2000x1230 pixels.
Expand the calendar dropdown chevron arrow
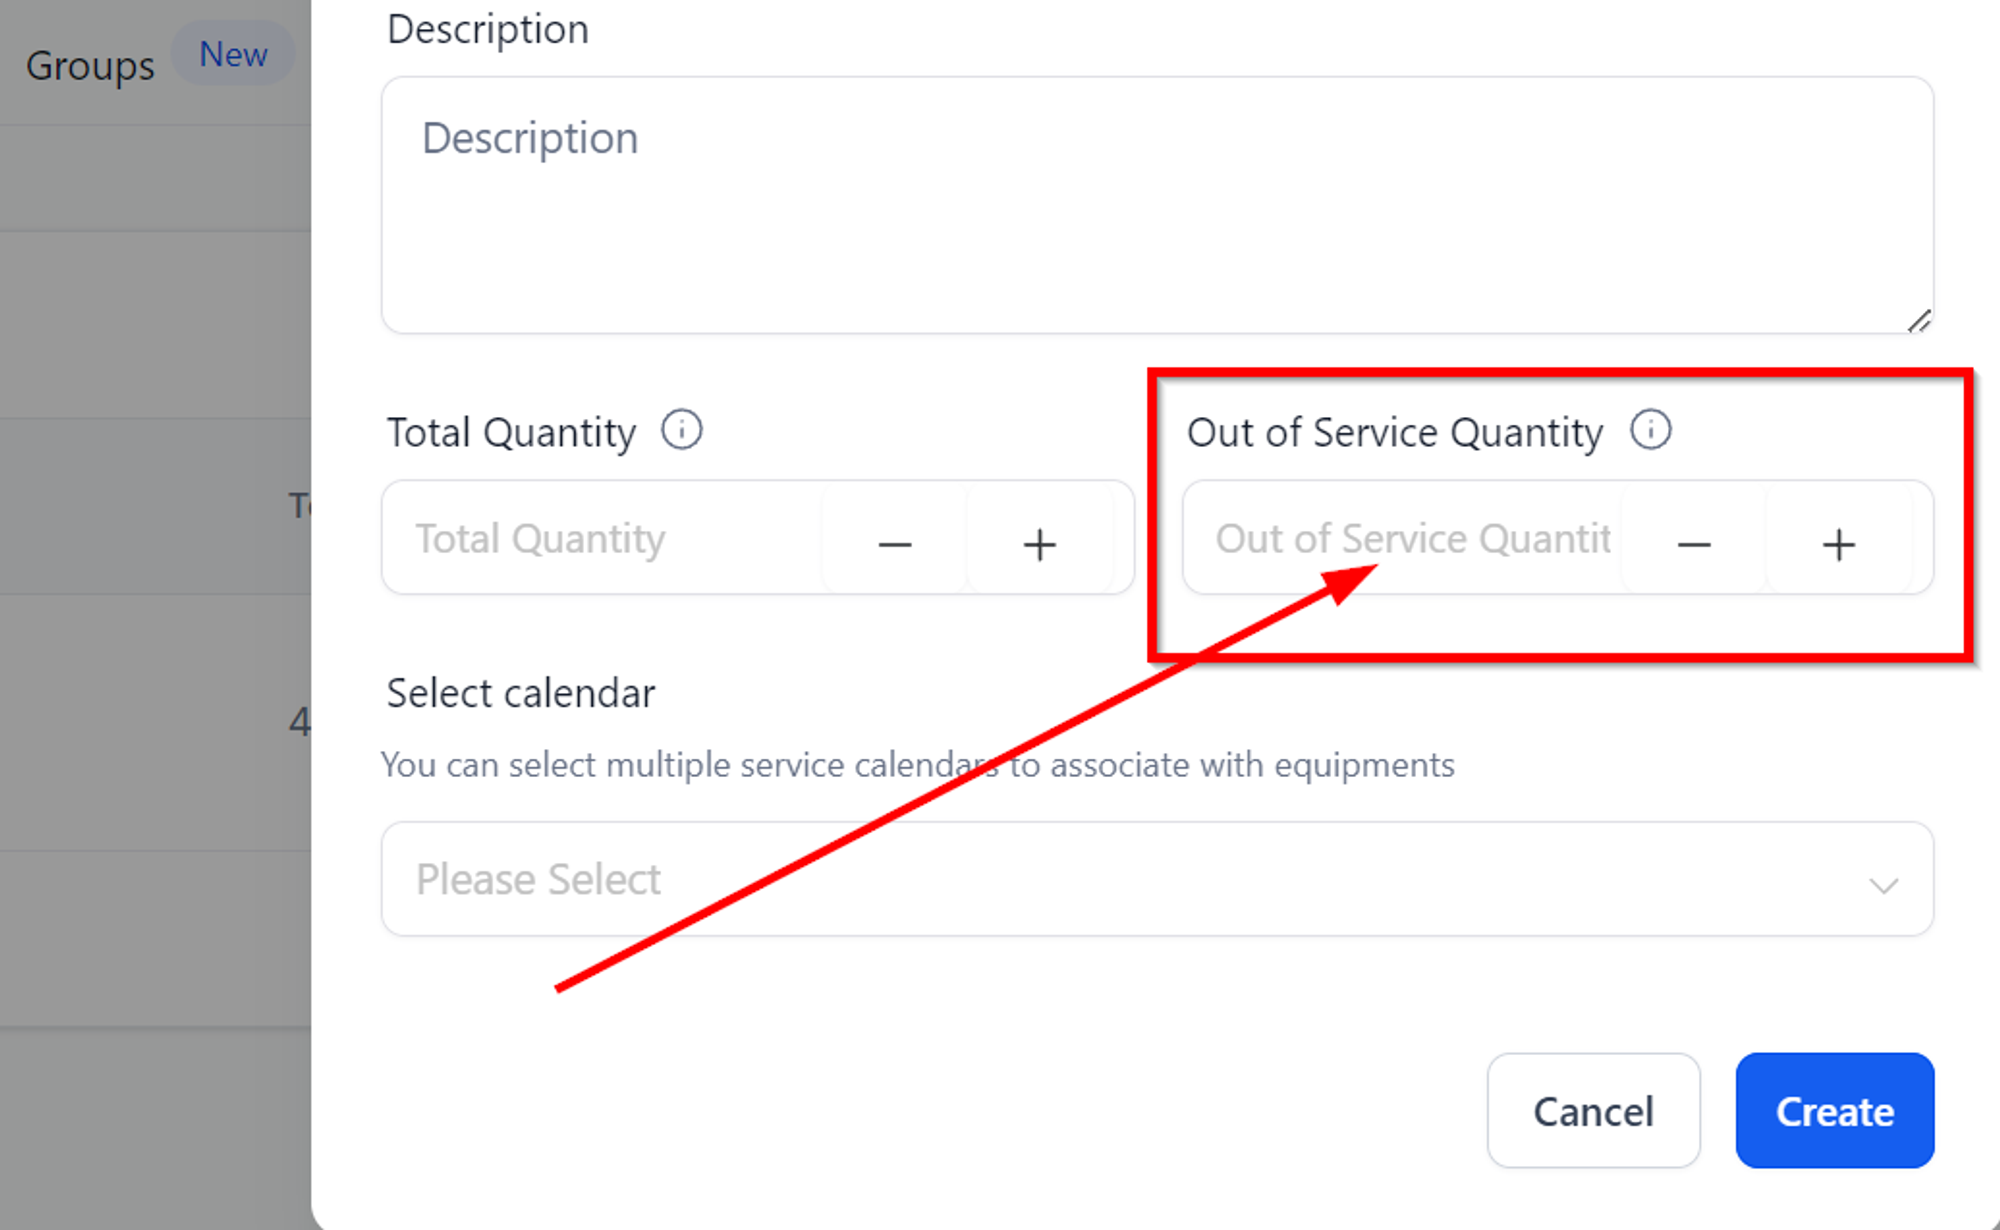(x=1883, y=884)
